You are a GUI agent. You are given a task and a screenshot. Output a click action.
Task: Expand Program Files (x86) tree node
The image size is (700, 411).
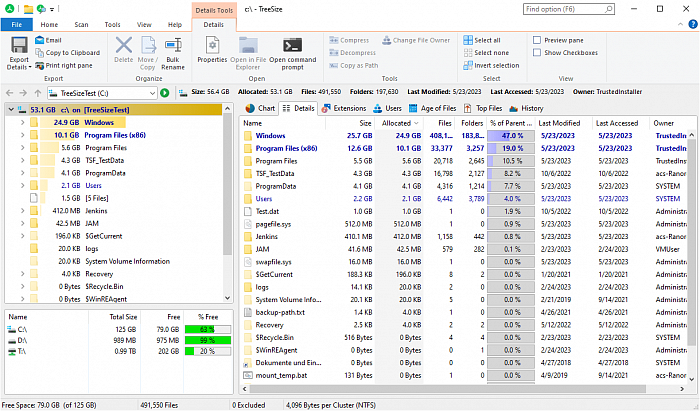(x=22, y=135)
